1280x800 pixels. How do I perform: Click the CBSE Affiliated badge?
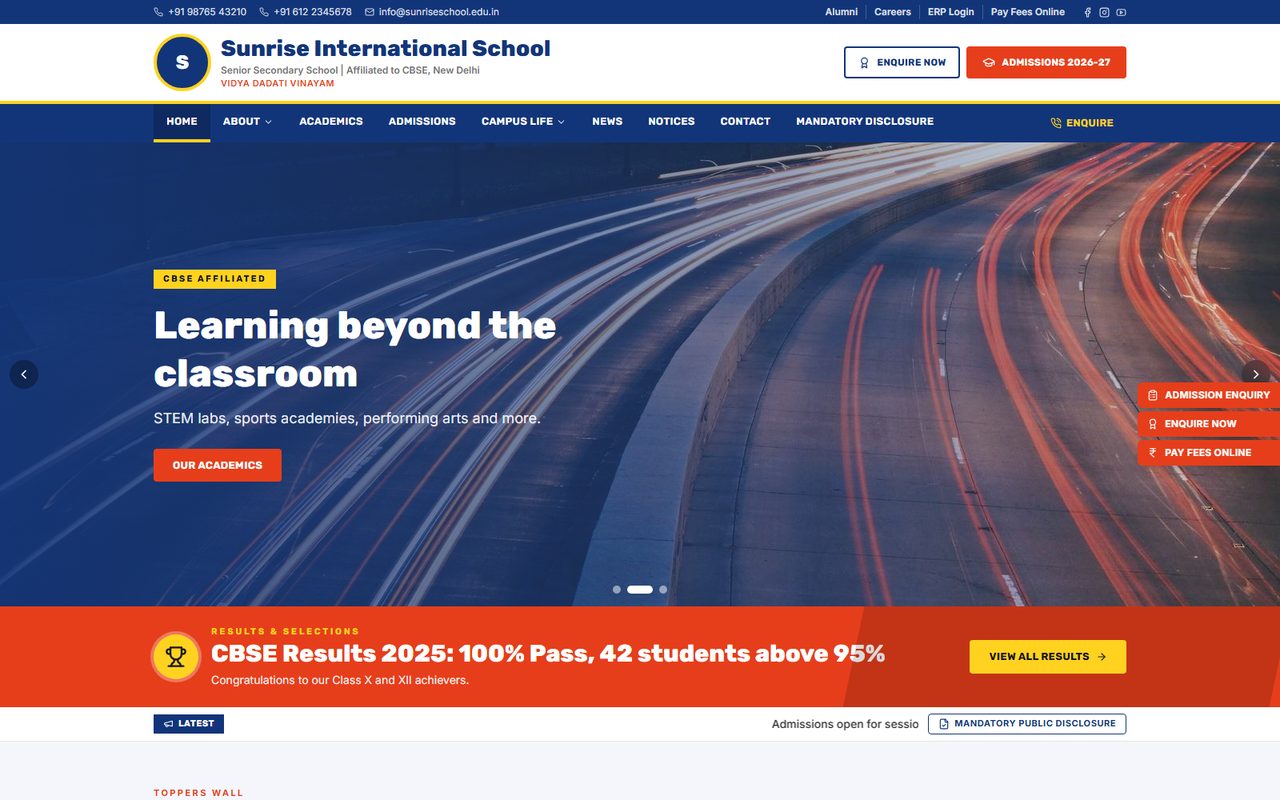(x=215, y=279)
